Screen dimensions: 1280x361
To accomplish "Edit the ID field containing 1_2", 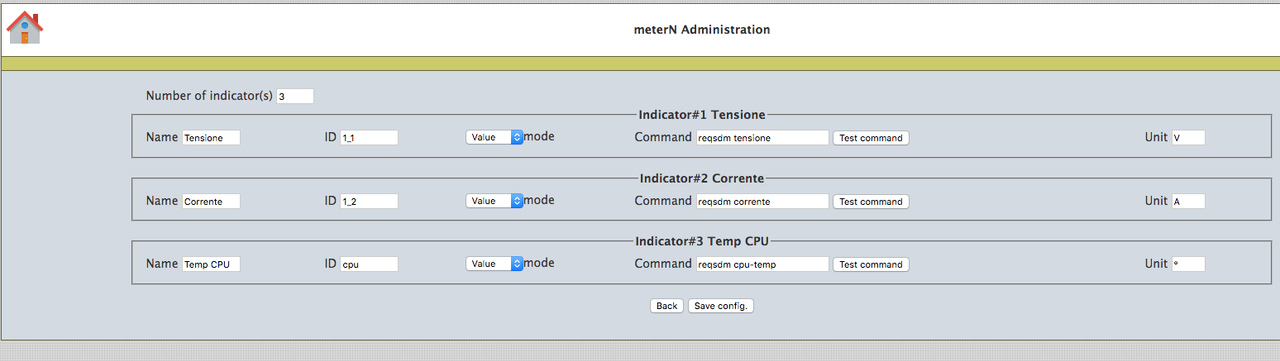I will (x=369, y=201).
